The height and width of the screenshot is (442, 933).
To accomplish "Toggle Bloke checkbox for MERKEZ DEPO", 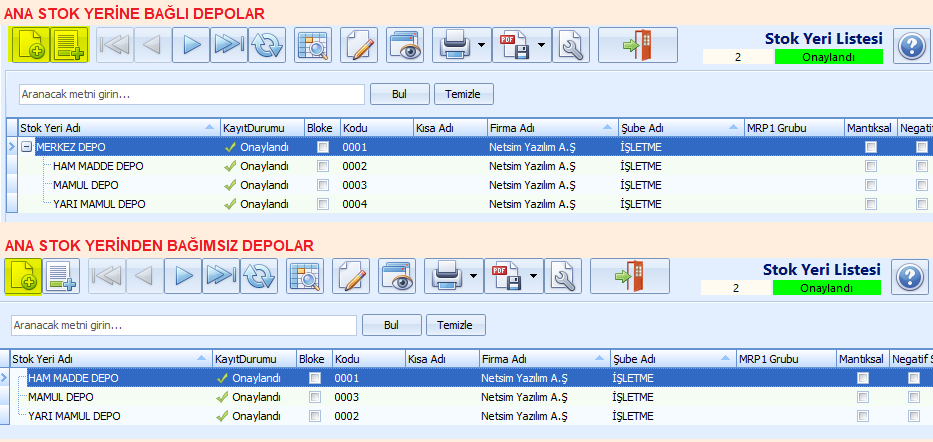I will pos(323,147).
